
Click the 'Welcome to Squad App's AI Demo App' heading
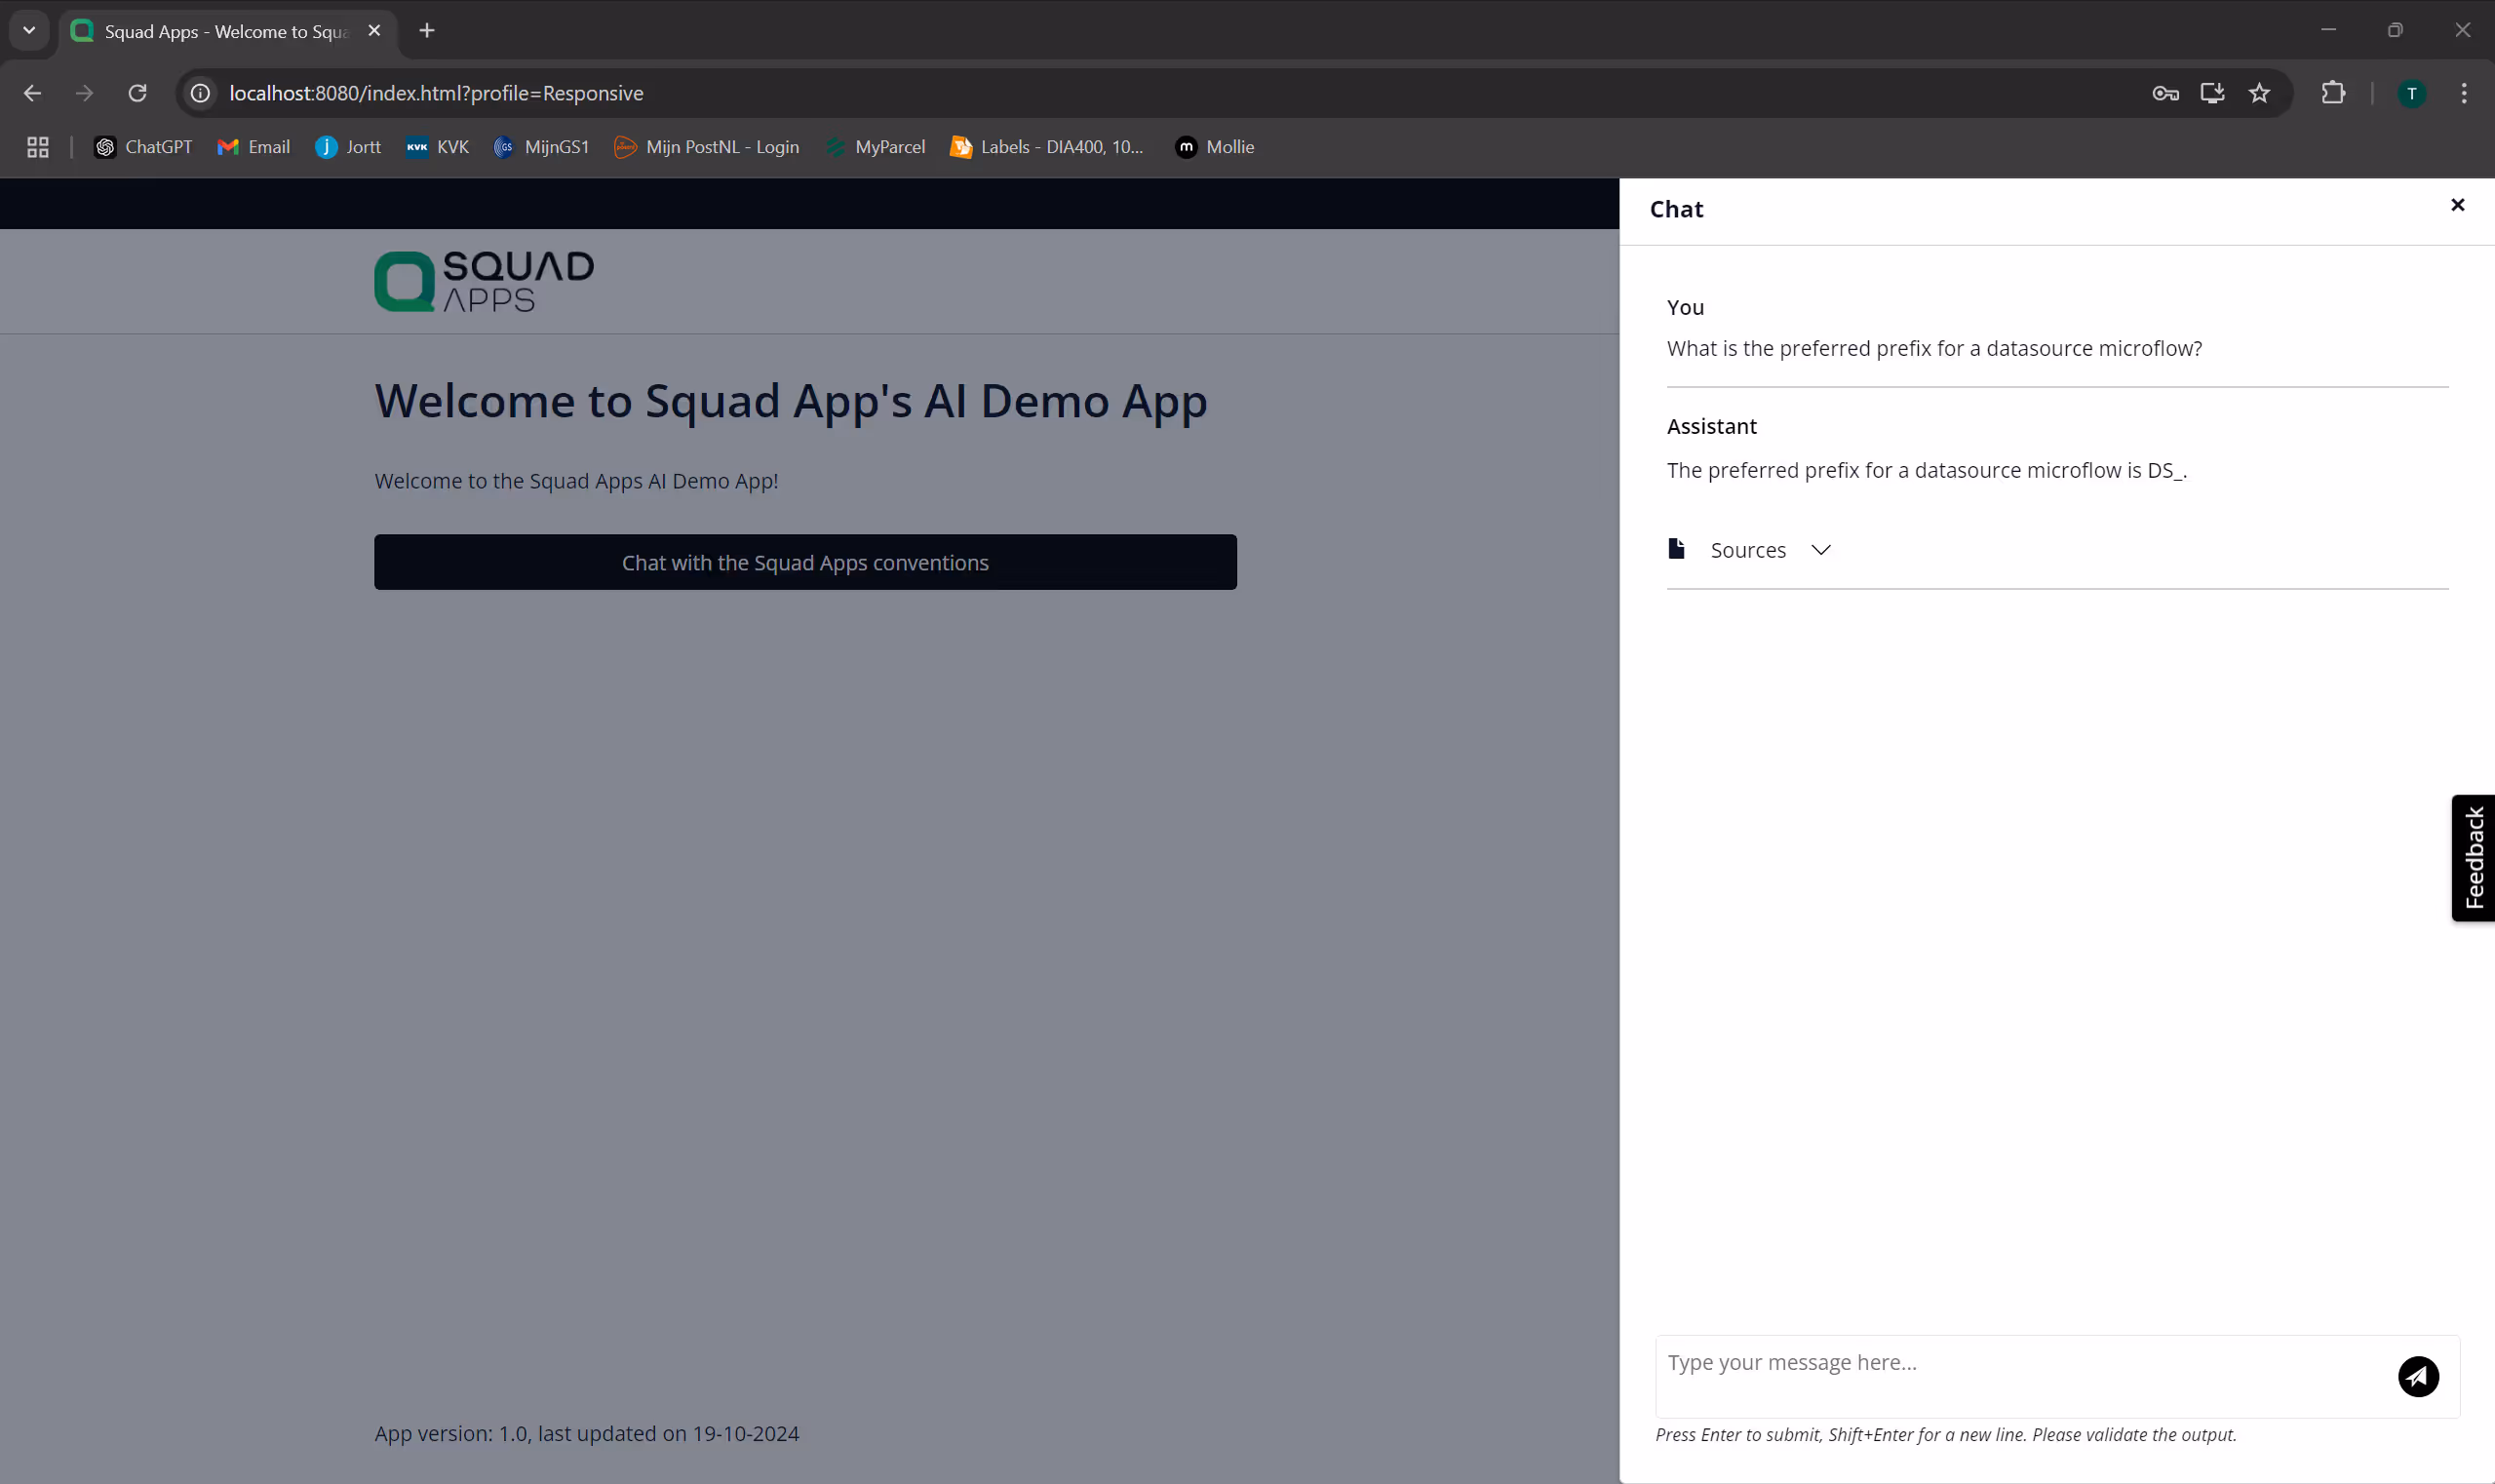[791, 401]
